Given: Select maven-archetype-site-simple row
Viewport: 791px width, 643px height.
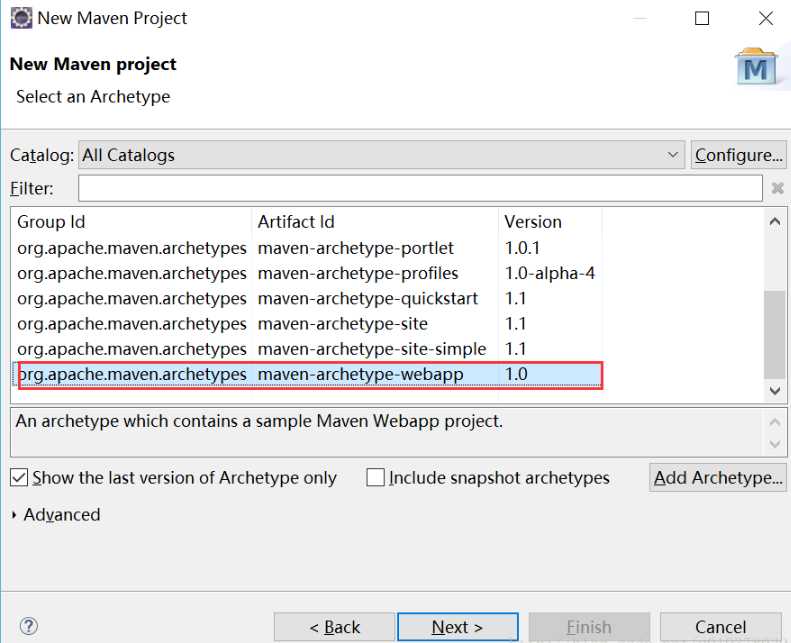Looking at the screenshot, I should [x=307, y=348].
